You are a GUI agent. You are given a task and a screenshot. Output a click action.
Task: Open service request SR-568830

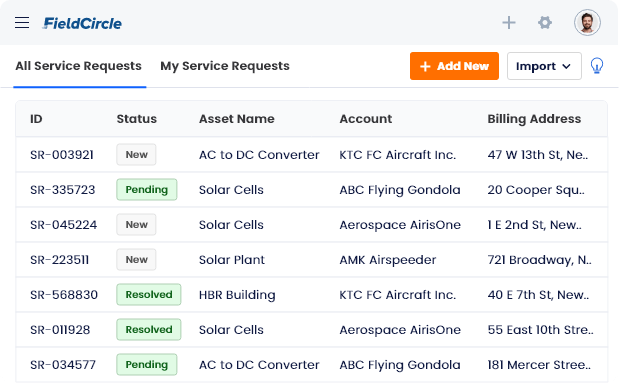[x=64, y=295]
